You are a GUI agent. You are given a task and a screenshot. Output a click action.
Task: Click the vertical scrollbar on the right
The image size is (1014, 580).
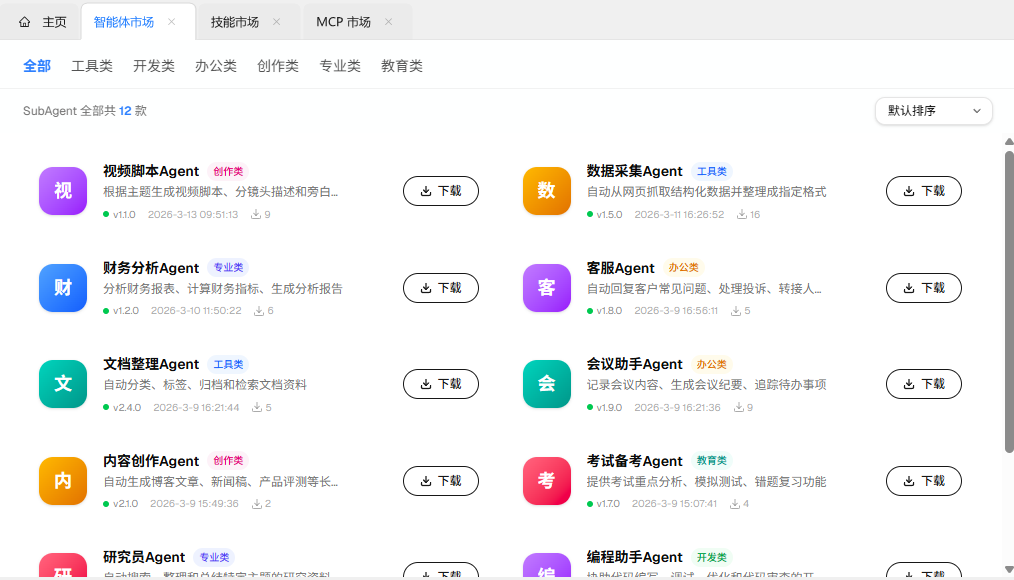[1008, 300]
